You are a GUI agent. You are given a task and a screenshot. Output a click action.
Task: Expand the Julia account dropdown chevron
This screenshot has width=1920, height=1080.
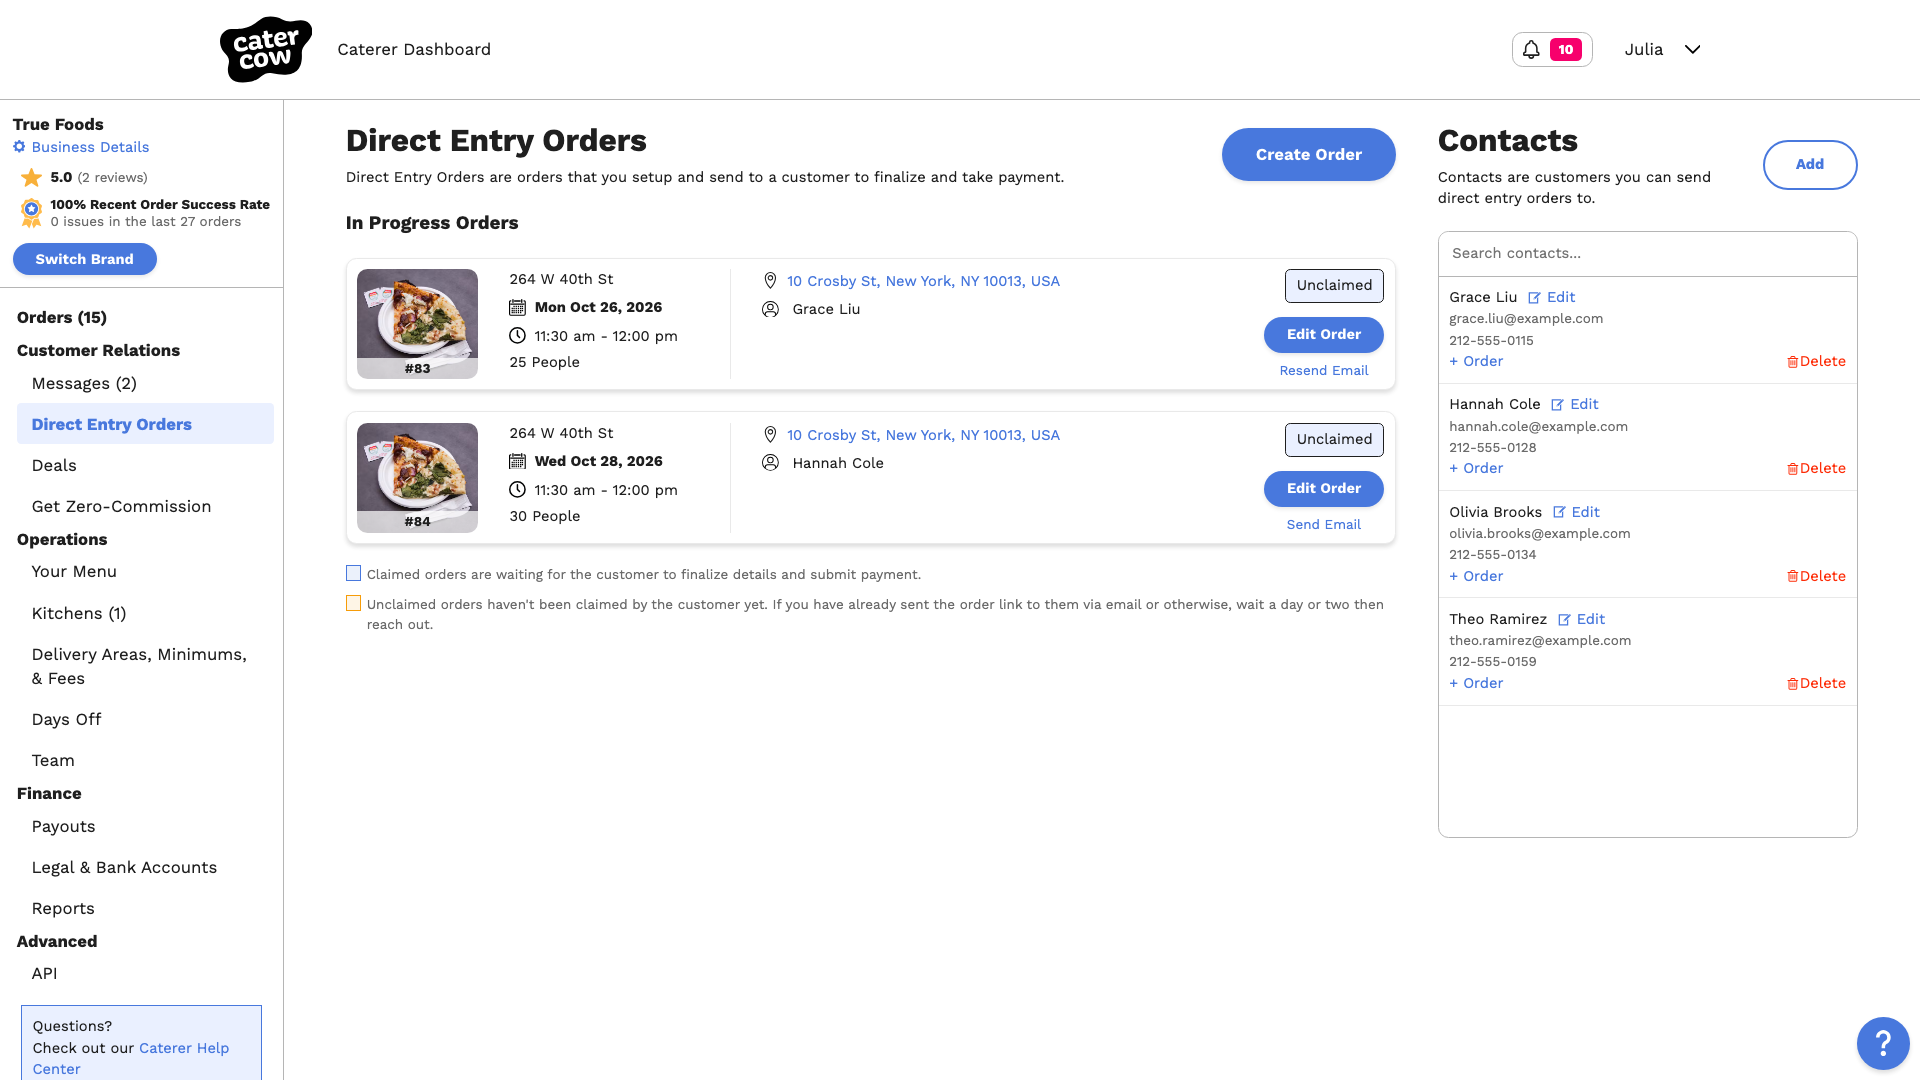click(1692, 49)
